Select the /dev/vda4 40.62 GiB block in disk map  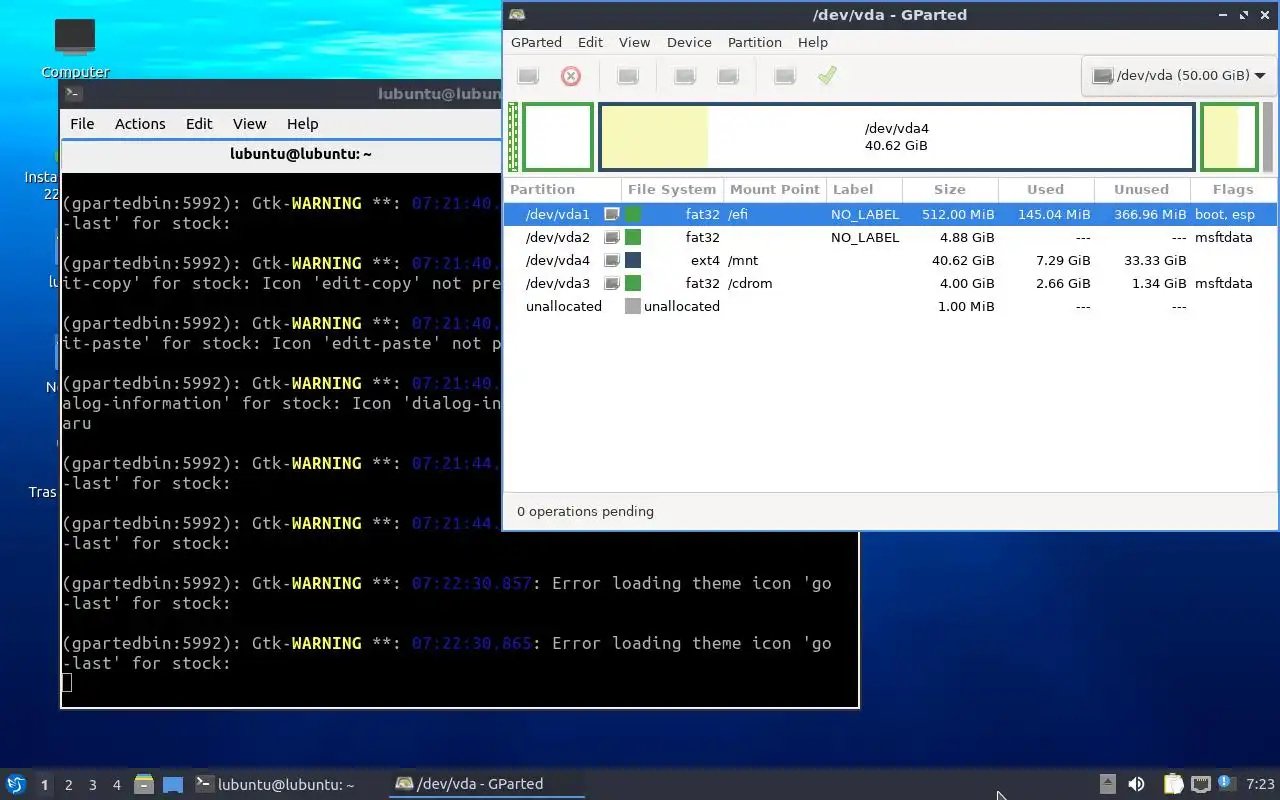[897, 137]
